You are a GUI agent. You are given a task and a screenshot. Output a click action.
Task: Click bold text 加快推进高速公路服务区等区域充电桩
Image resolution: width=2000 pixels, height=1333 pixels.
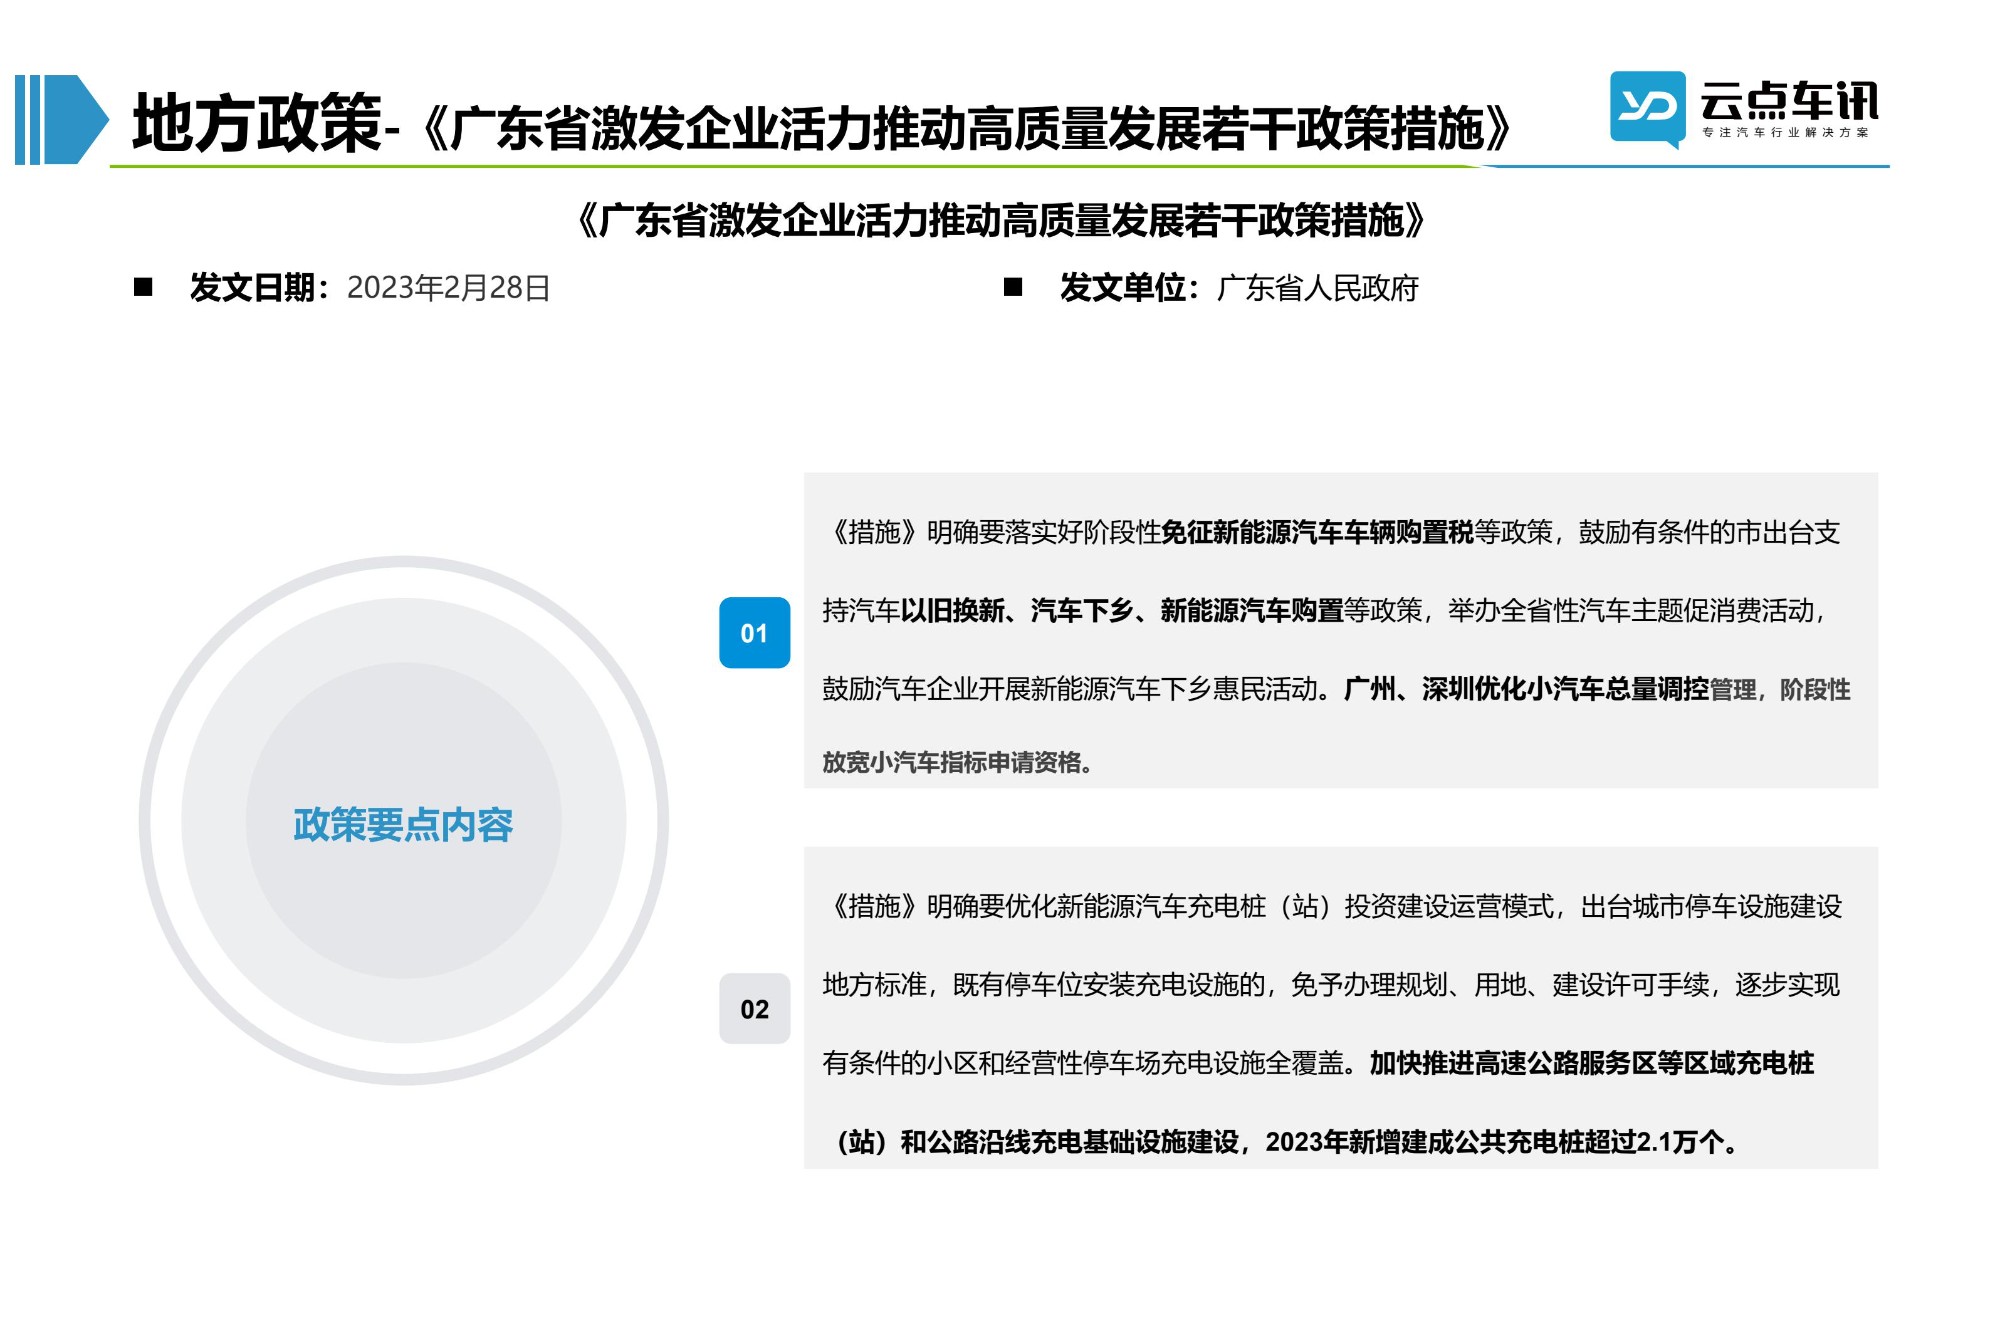(x=1592, y=1063)
